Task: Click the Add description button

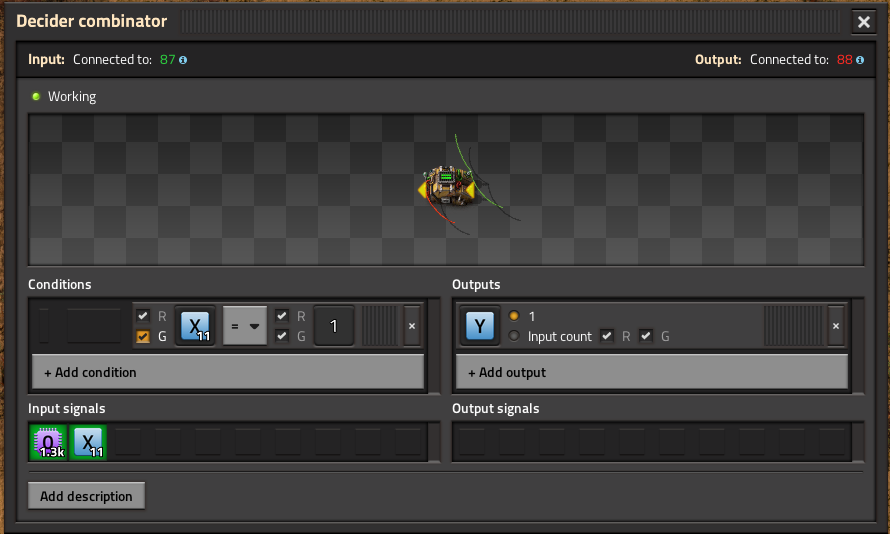Action: [86, 496]
